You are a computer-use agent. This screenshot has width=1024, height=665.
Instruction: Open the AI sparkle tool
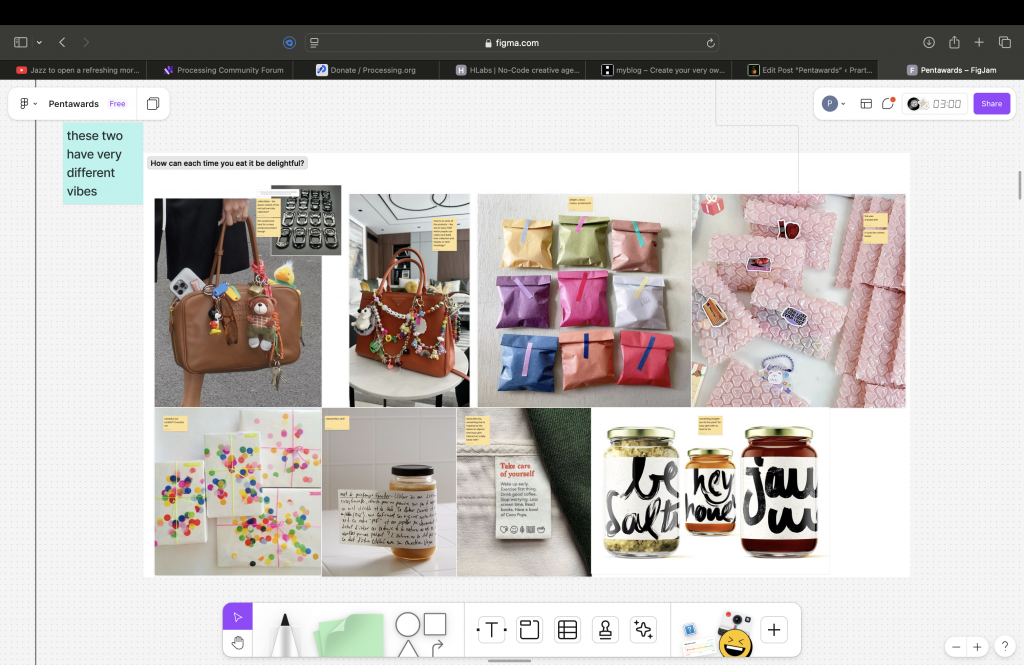[x=643, y=629]
